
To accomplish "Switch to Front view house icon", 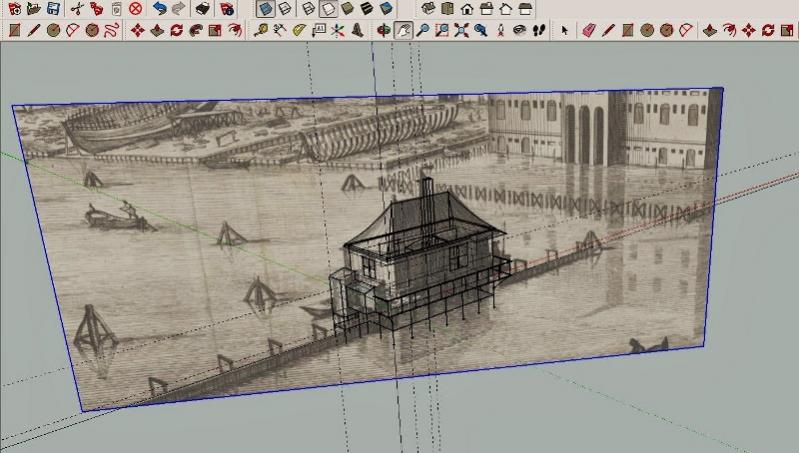I will point(467,8).
